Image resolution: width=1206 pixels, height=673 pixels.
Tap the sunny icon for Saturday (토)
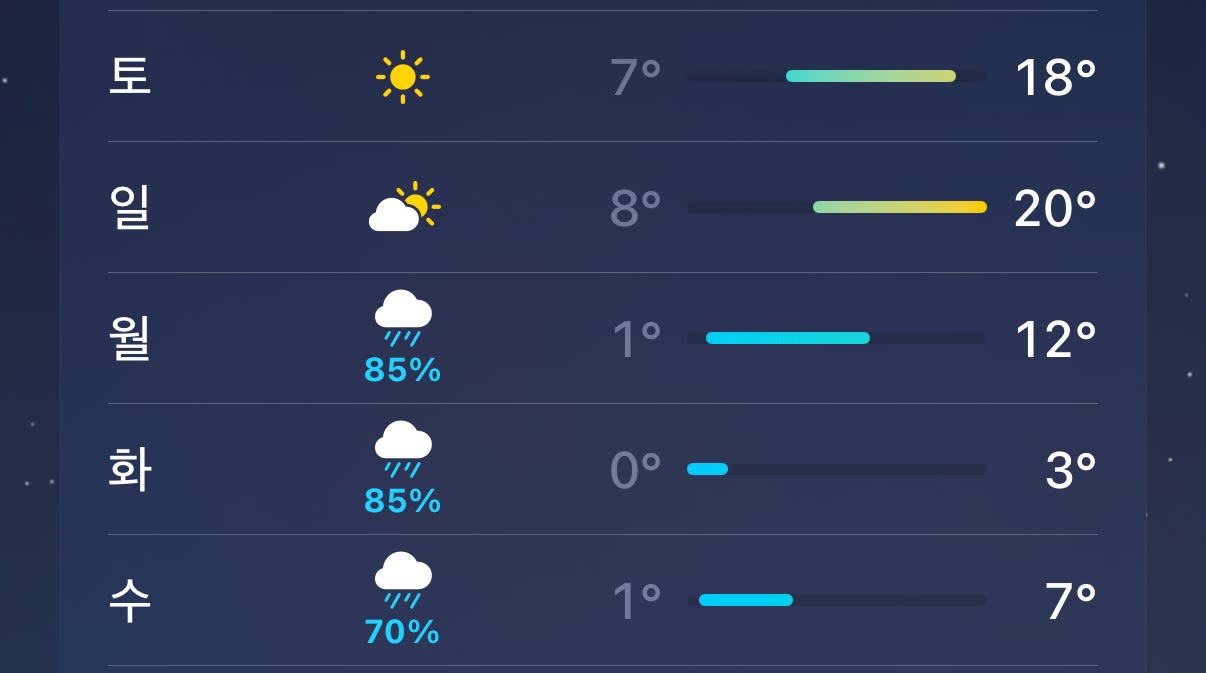point(403,77)
